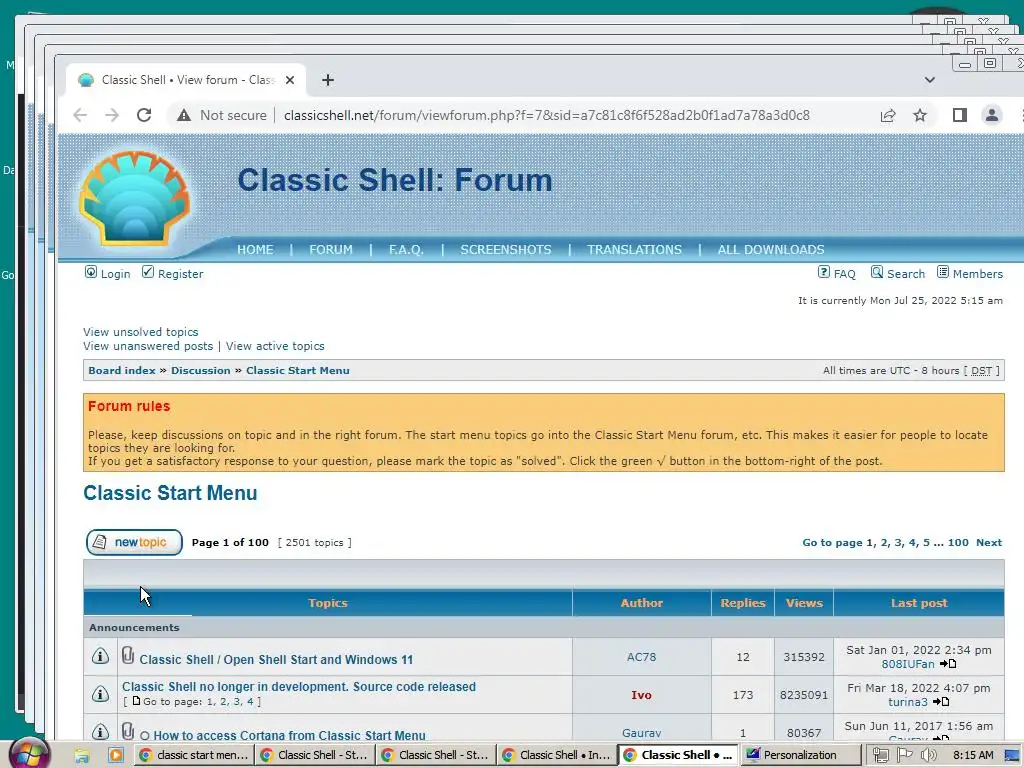1024x768 pixels.
Task: Open author Ivo's profile
Action: [x=641, y=695]
